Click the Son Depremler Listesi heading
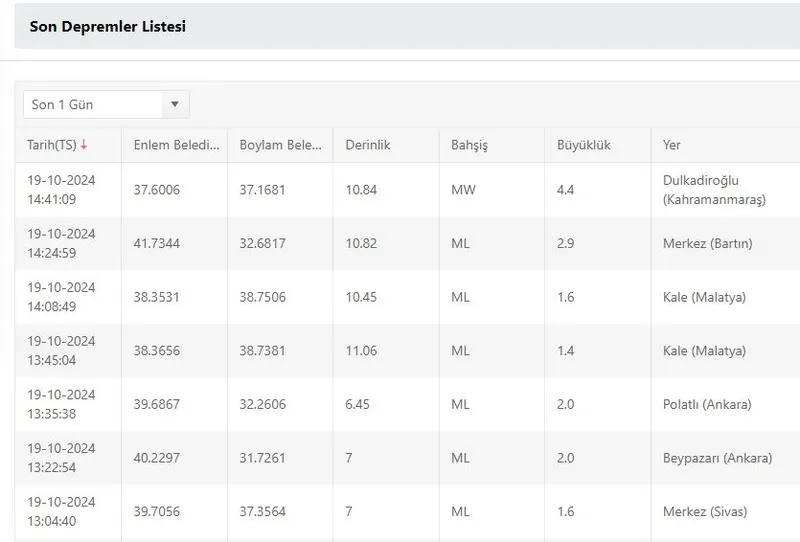 (107, 27)
